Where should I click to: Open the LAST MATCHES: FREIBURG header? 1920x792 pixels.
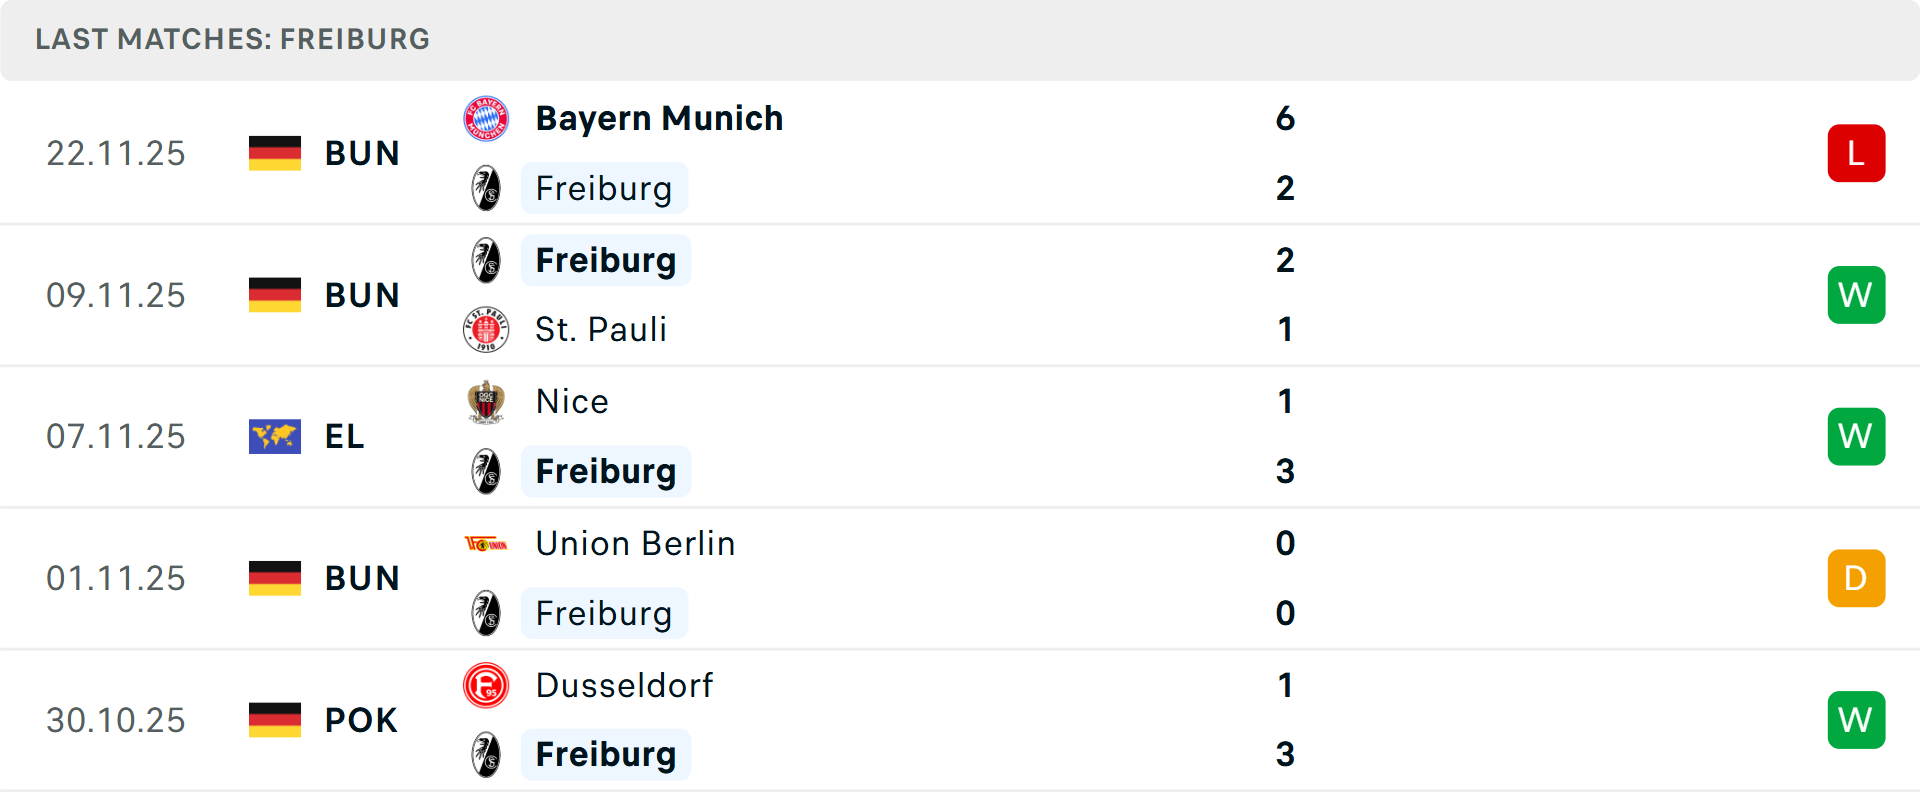[231, 40]
